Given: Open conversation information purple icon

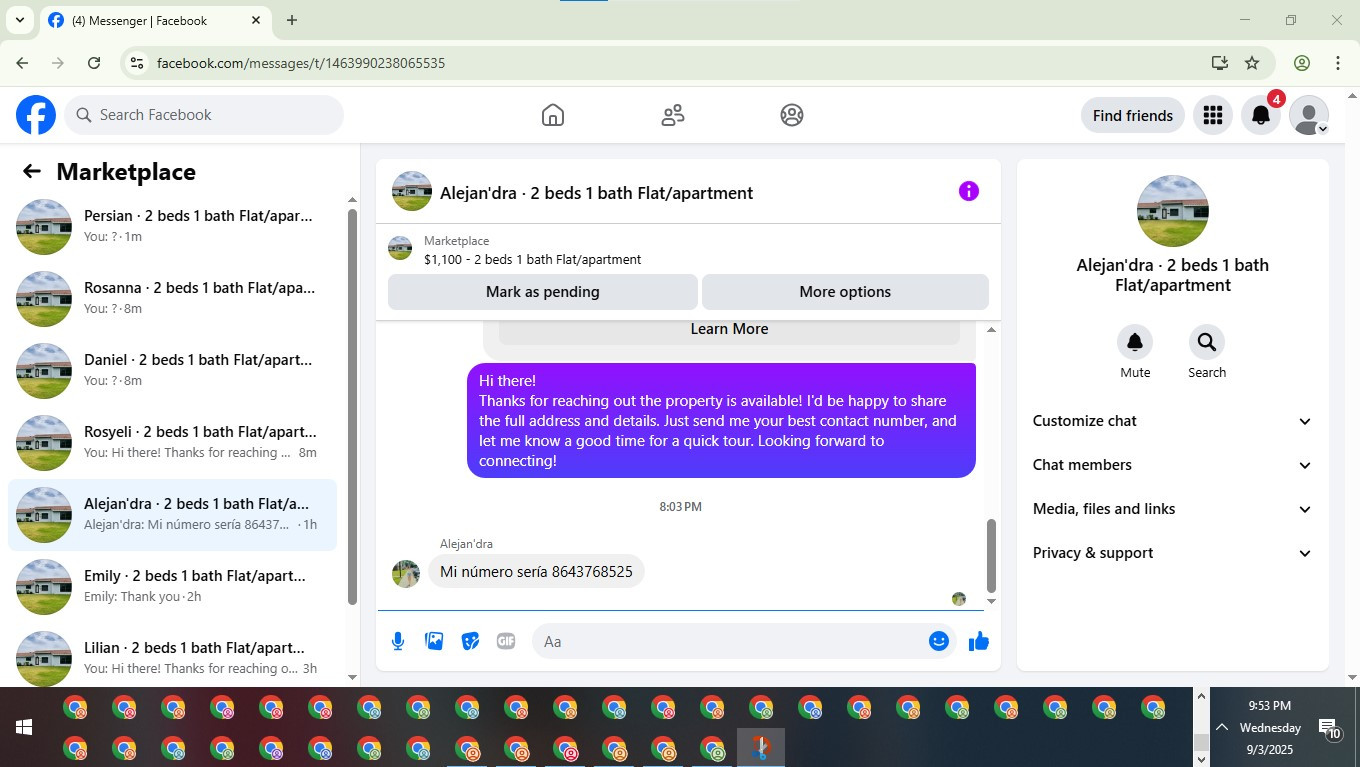Looking at the screenshot, I should 969,191.
